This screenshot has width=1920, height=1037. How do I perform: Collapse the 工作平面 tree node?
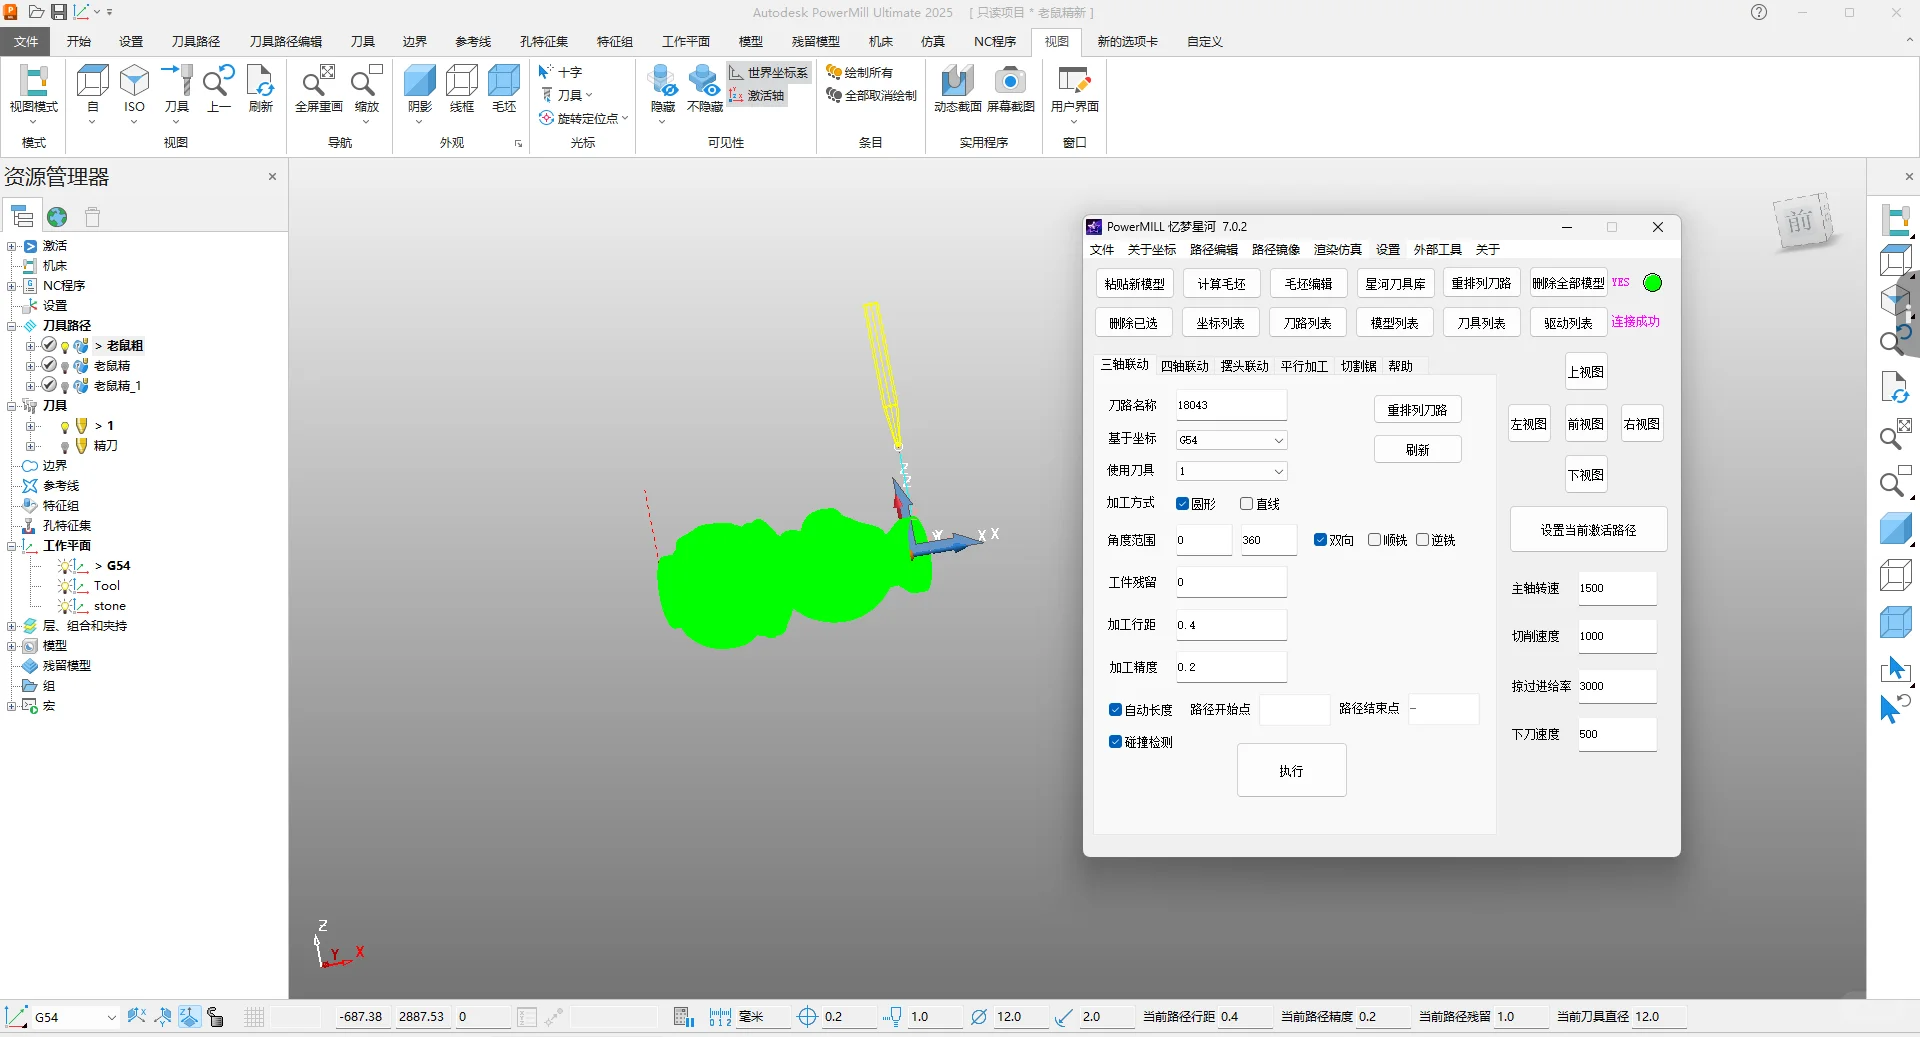pos(12,546)
